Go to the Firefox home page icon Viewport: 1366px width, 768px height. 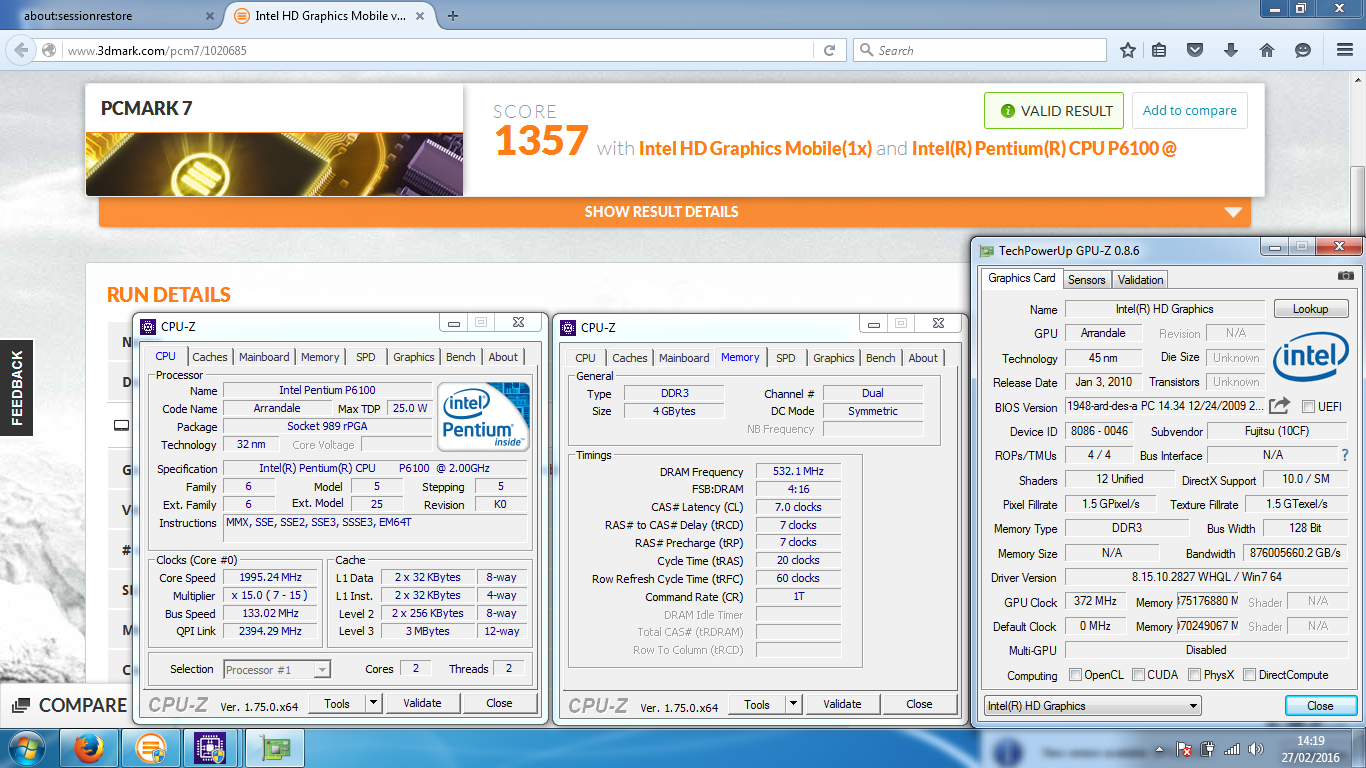[1267, 50]
